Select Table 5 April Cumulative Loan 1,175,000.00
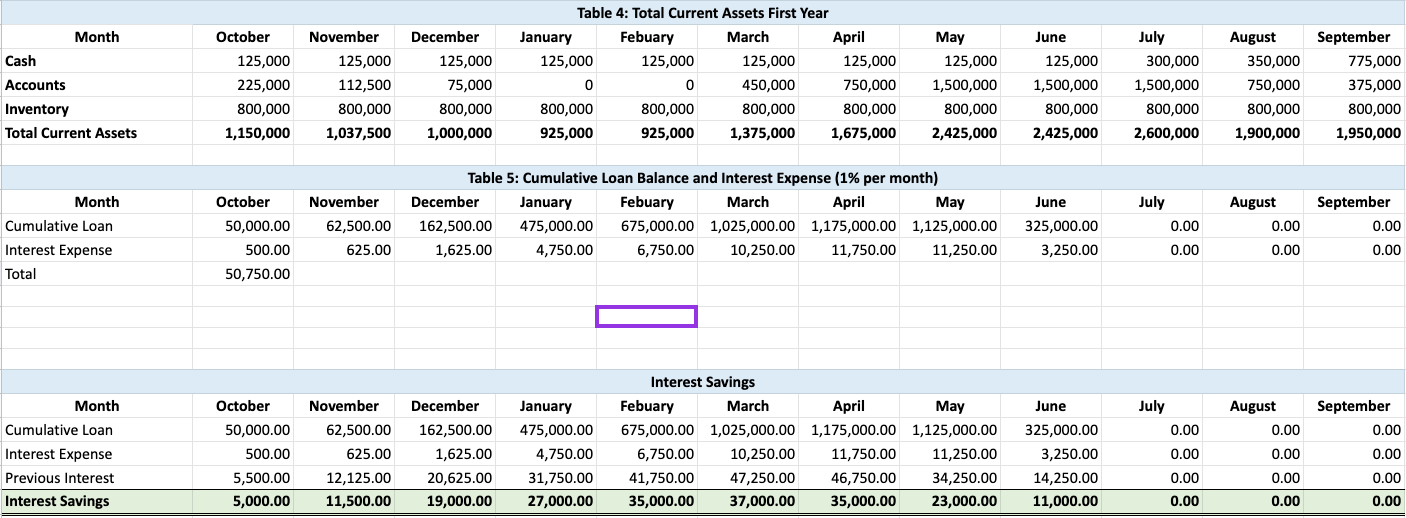Image resolution: width=1406 pixels, height=518 pixels. [853, 226]
